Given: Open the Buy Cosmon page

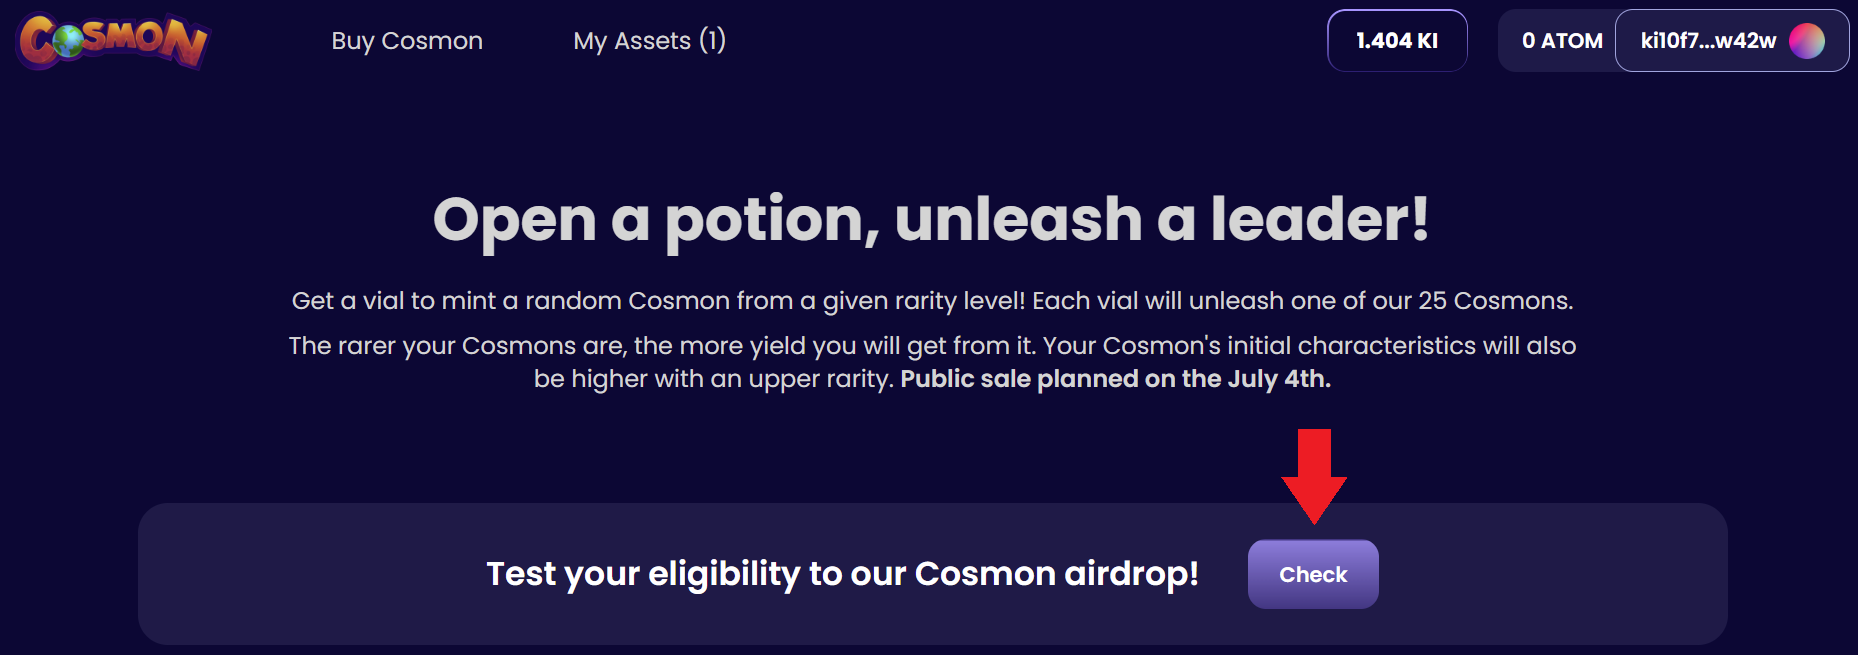Looking at the screenshot, I should tap(407, 41).
